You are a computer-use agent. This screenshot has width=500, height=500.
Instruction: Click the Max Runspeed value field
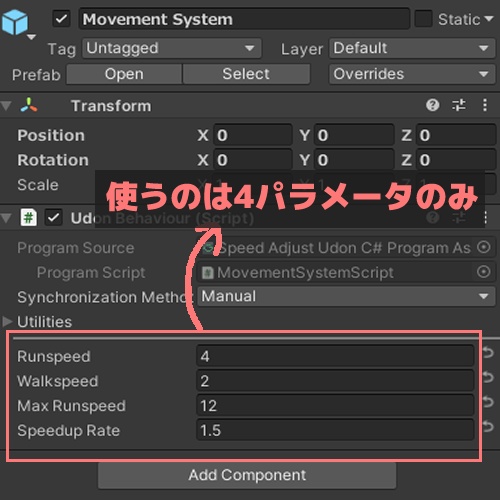pyautogui.click(x=335, y=405)
